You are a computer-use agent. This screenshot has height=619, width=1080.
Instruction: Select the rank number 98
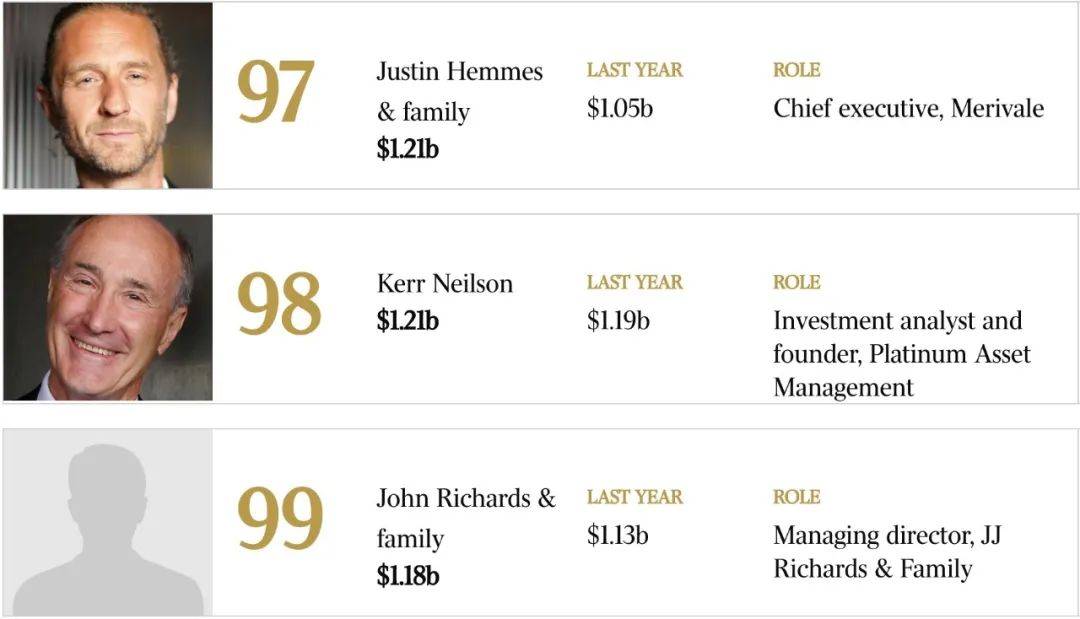(x=279, y=304)
